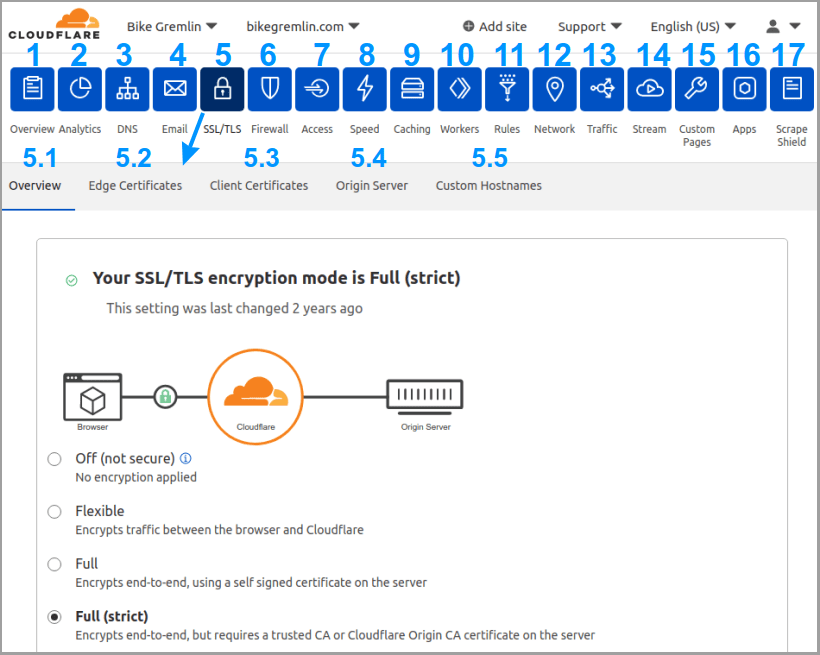Click the Scrape Shield label text
Viewport: 820px width, 655px height.
pos(792,135)
